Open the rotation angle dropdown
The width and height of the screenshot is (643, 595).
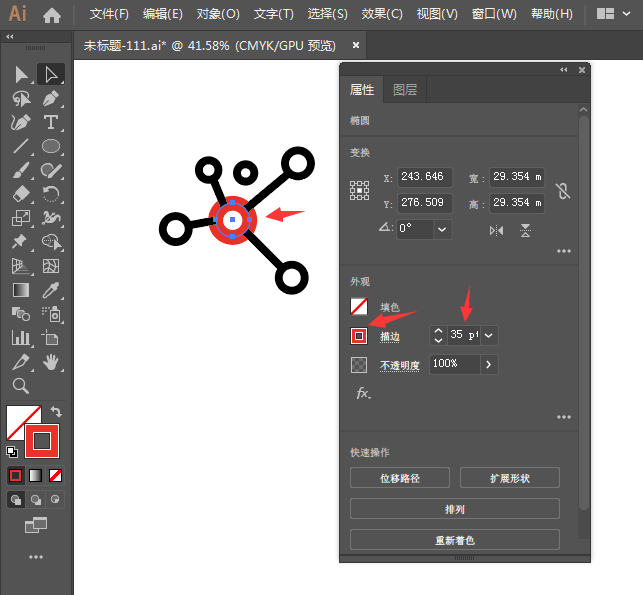[x=442, y=230]
